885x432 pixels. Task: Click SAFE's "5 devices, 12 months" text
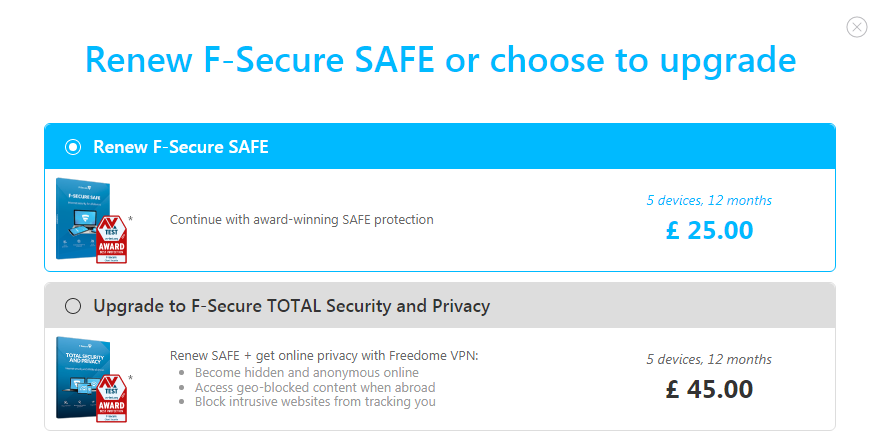(x=709, y=200)
